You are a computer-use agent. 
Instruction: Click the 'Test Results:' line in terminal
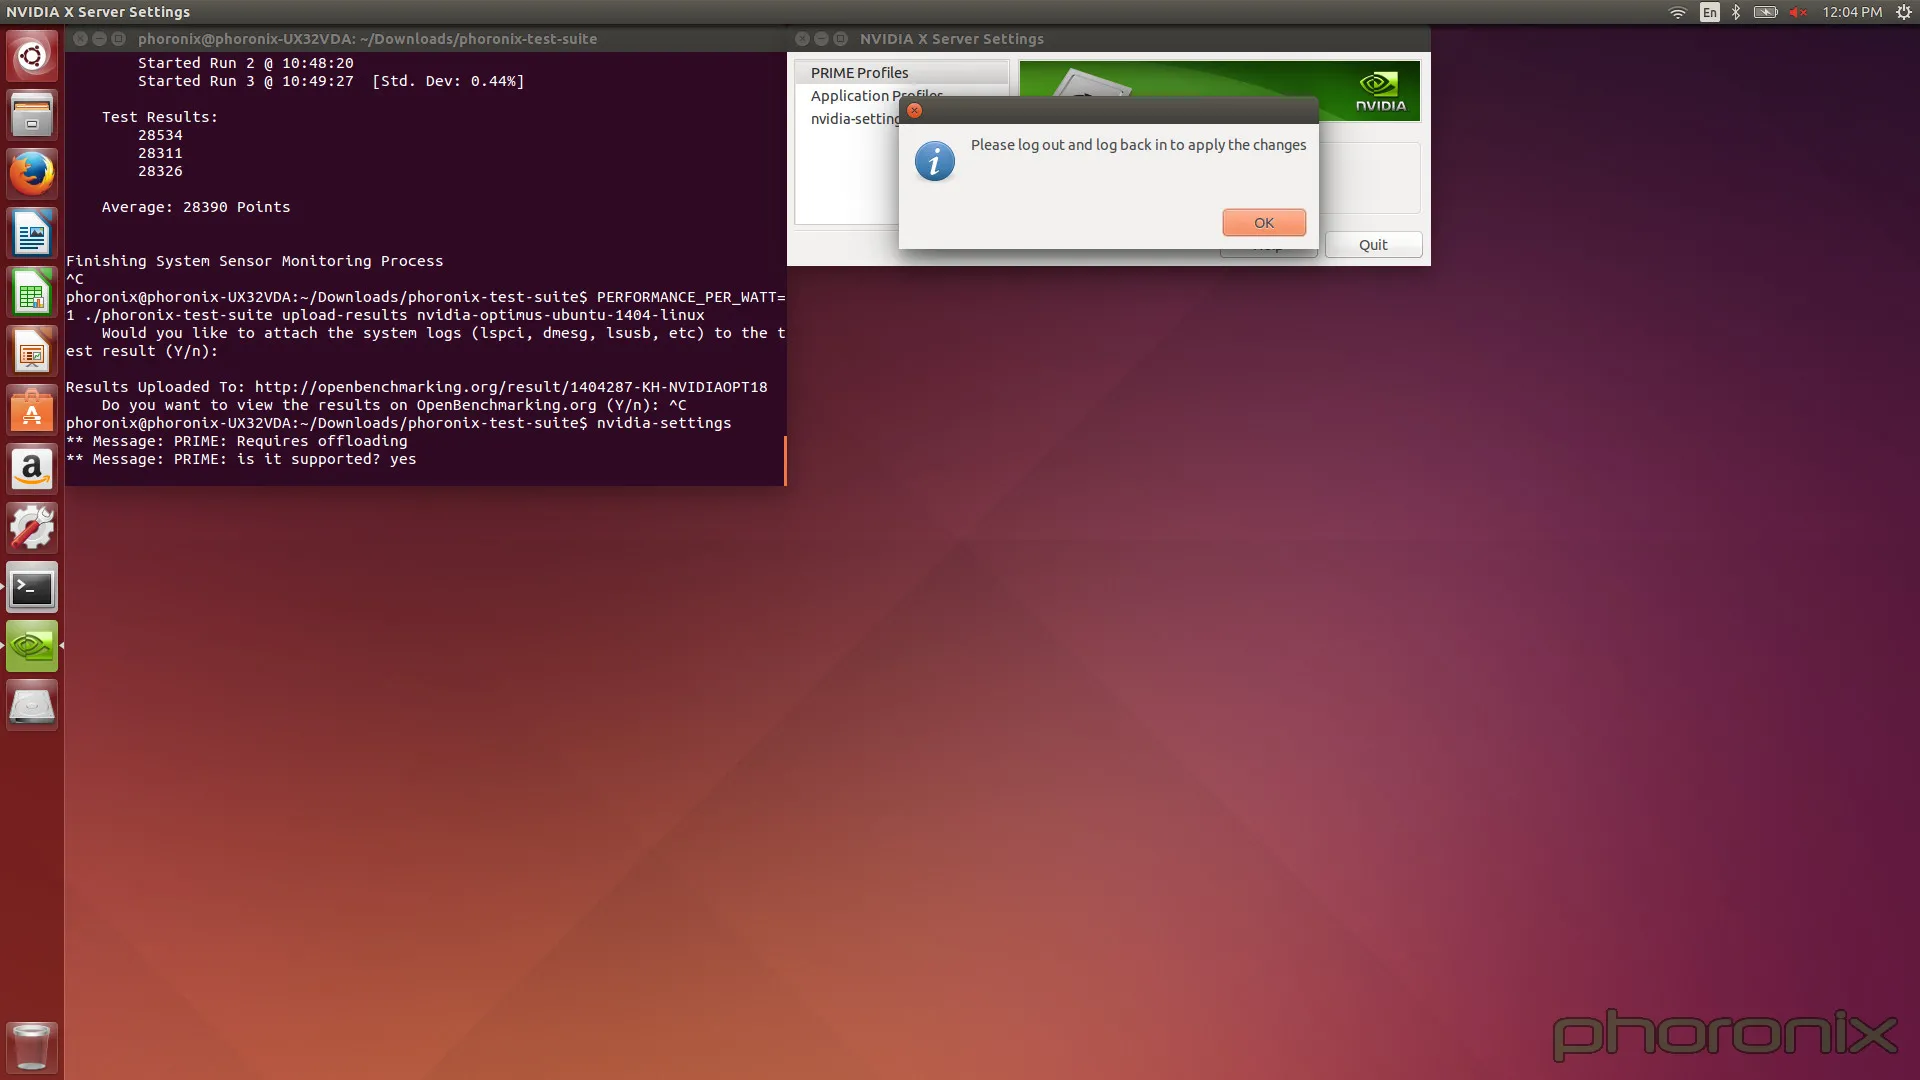[159, 117]
